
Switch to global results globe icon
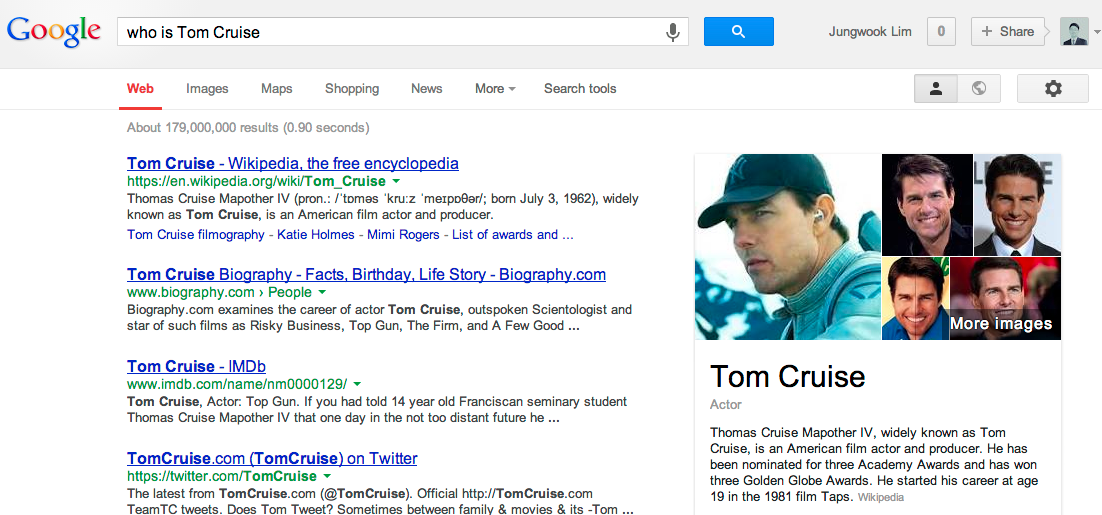click(x=979, y=89)
